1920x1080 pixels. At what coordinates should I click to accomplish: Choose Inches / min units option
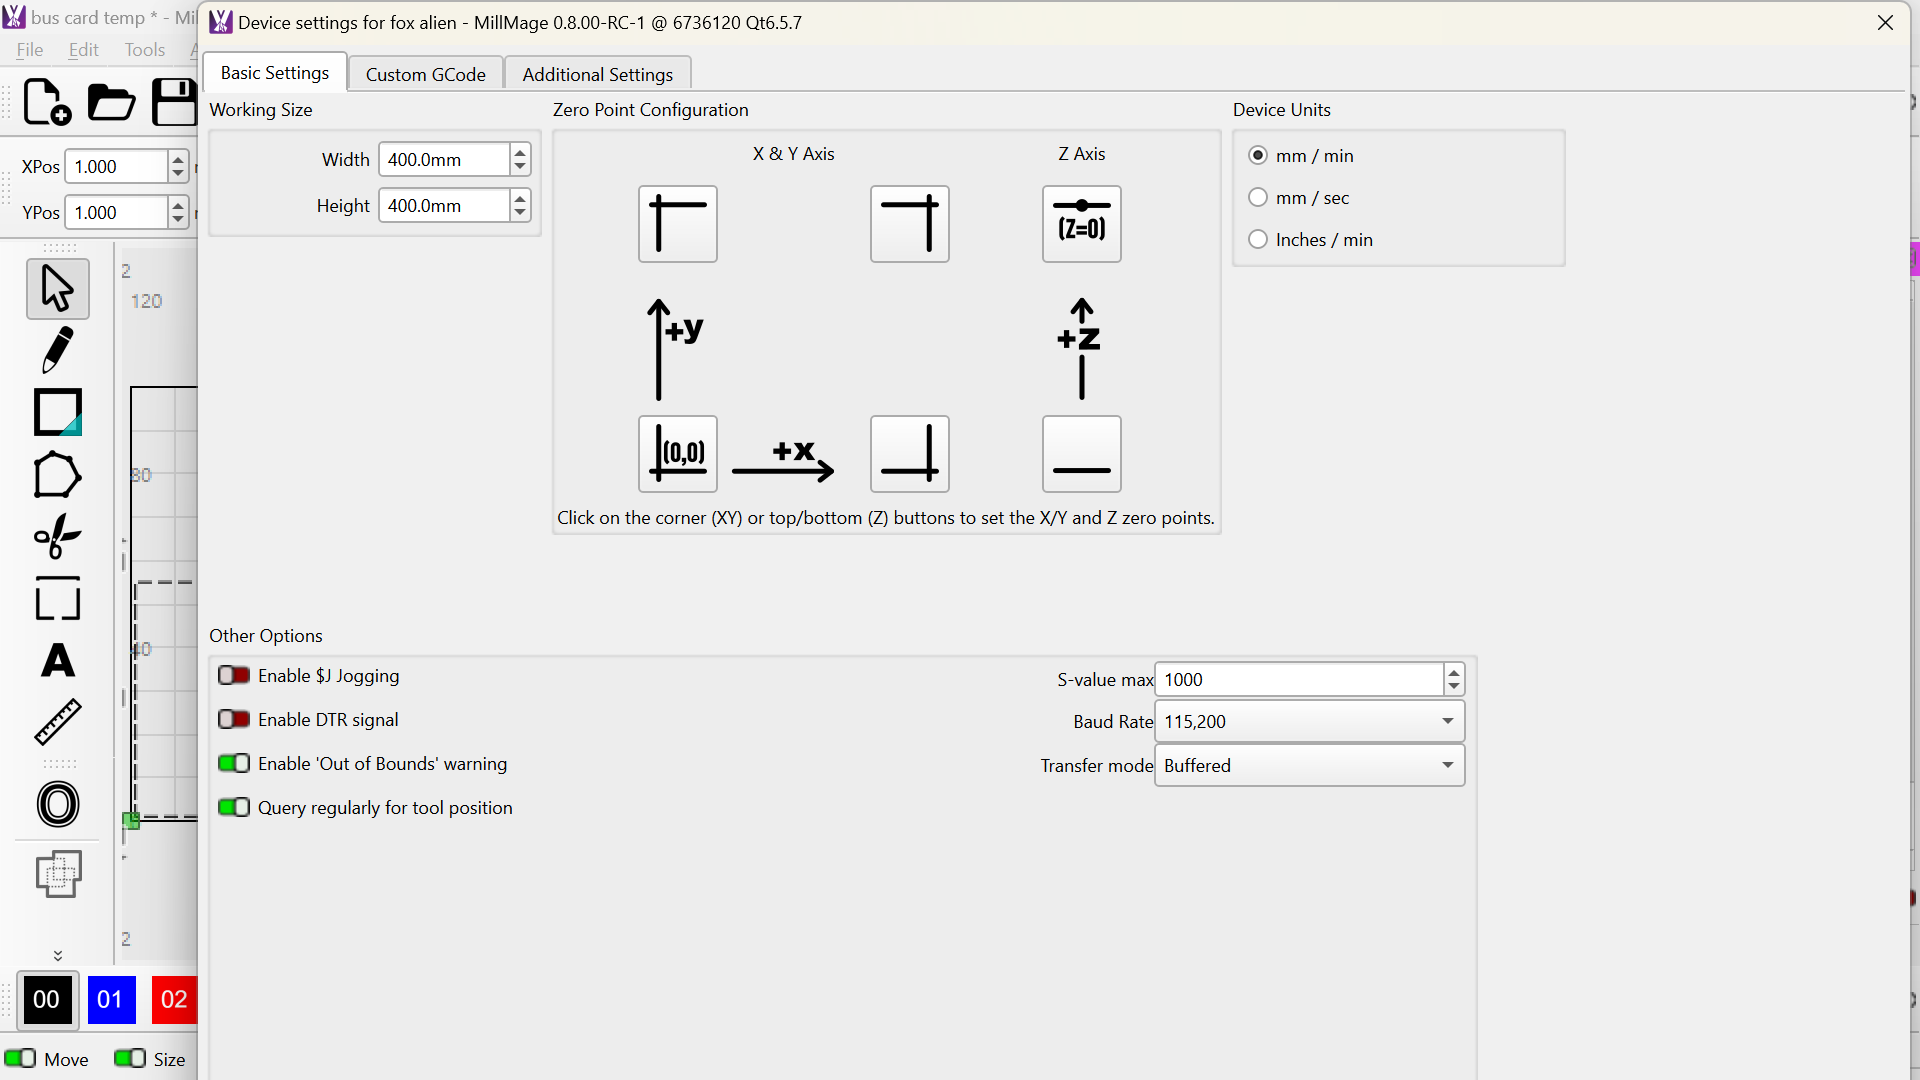1258,240
